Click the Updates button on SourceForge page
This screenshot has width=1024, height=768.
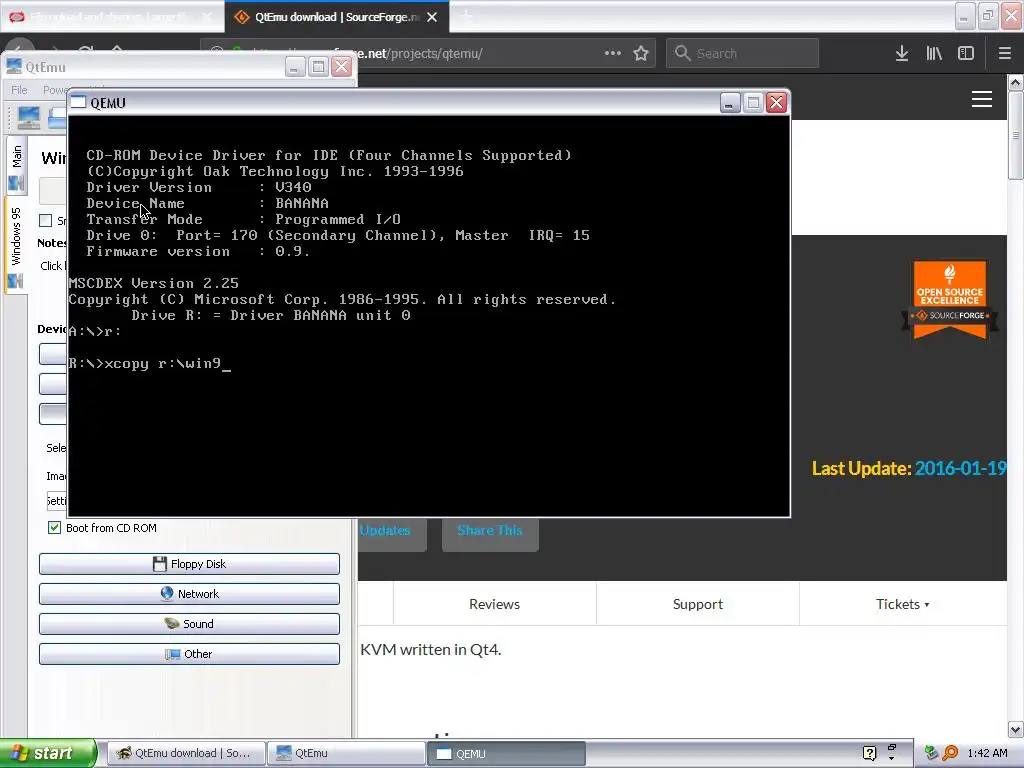391,531
